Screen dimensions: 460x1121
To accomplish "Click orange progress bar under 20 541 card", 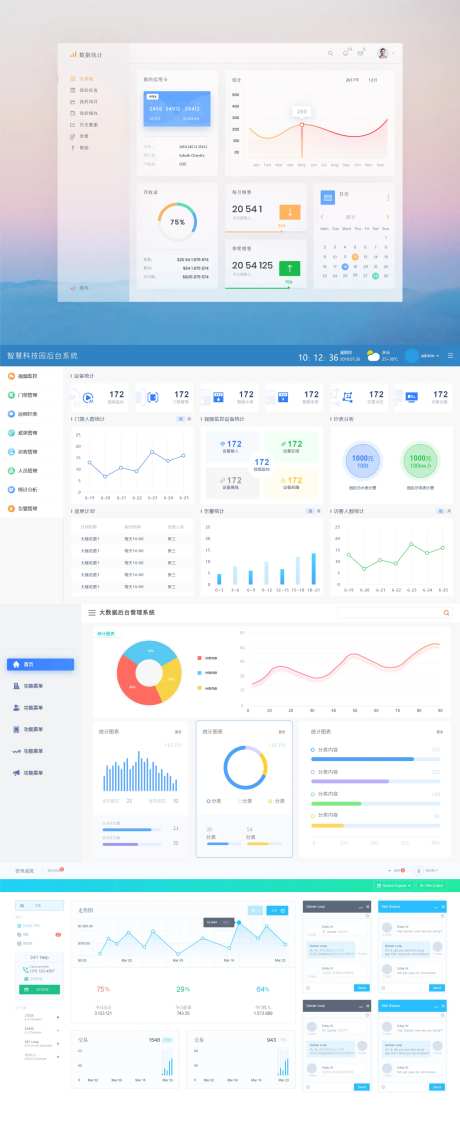I will click(254, 230).
